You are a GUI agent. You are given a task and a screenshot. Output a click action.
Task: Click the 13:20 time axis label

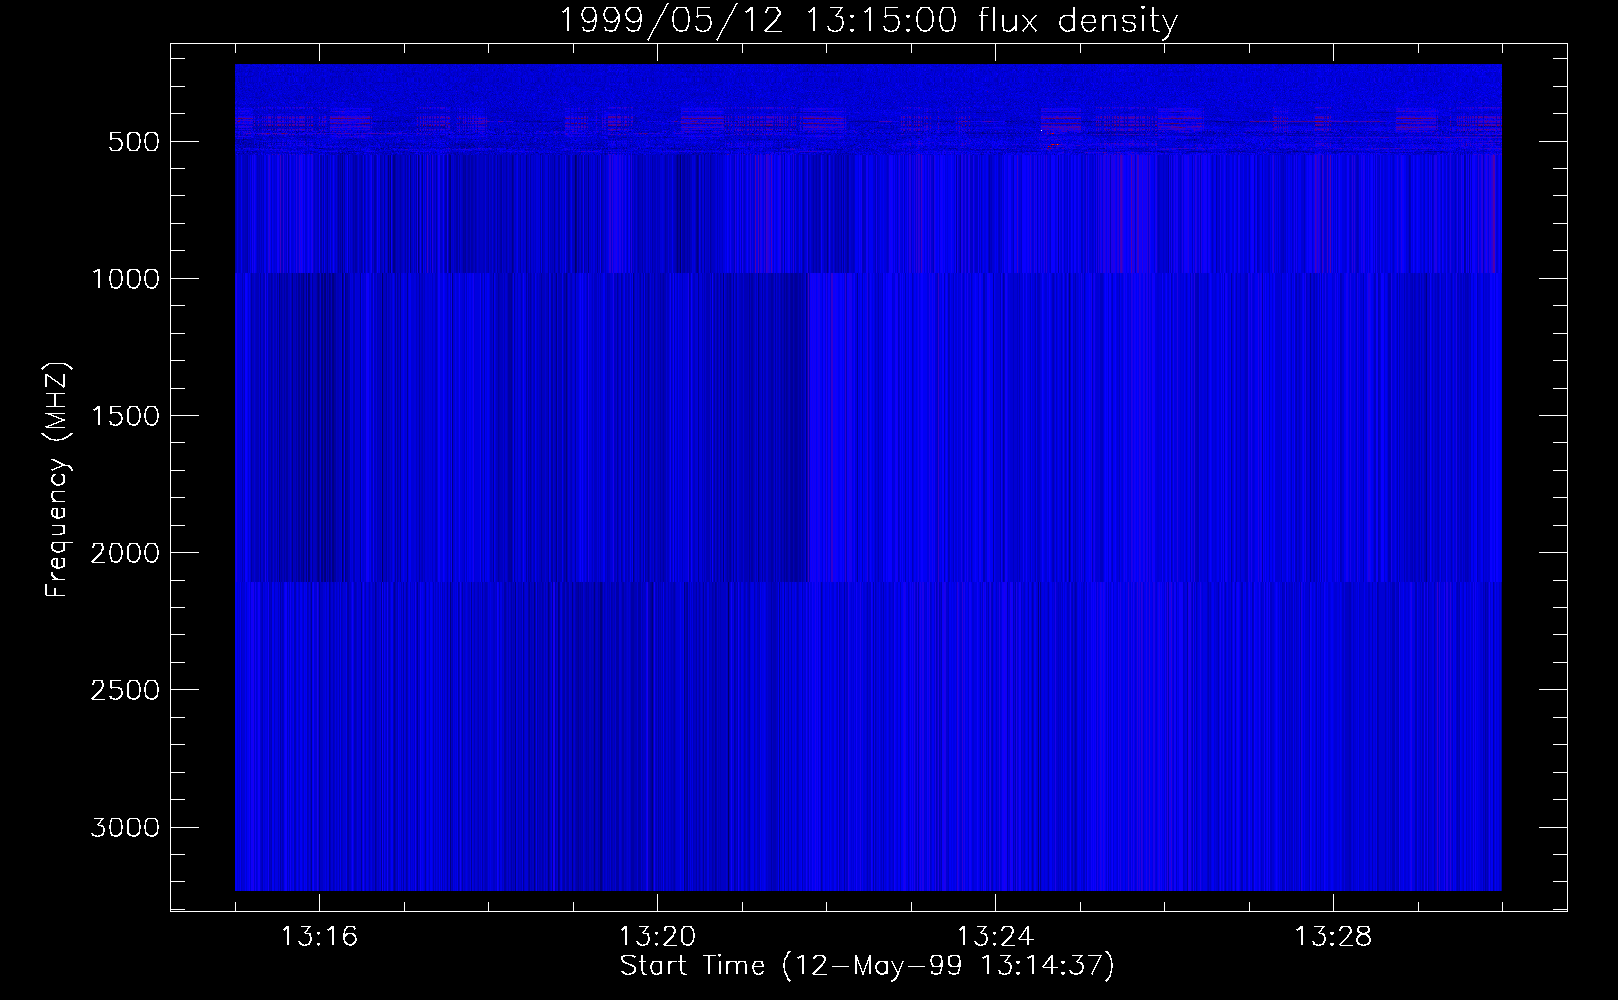(657, 937)
